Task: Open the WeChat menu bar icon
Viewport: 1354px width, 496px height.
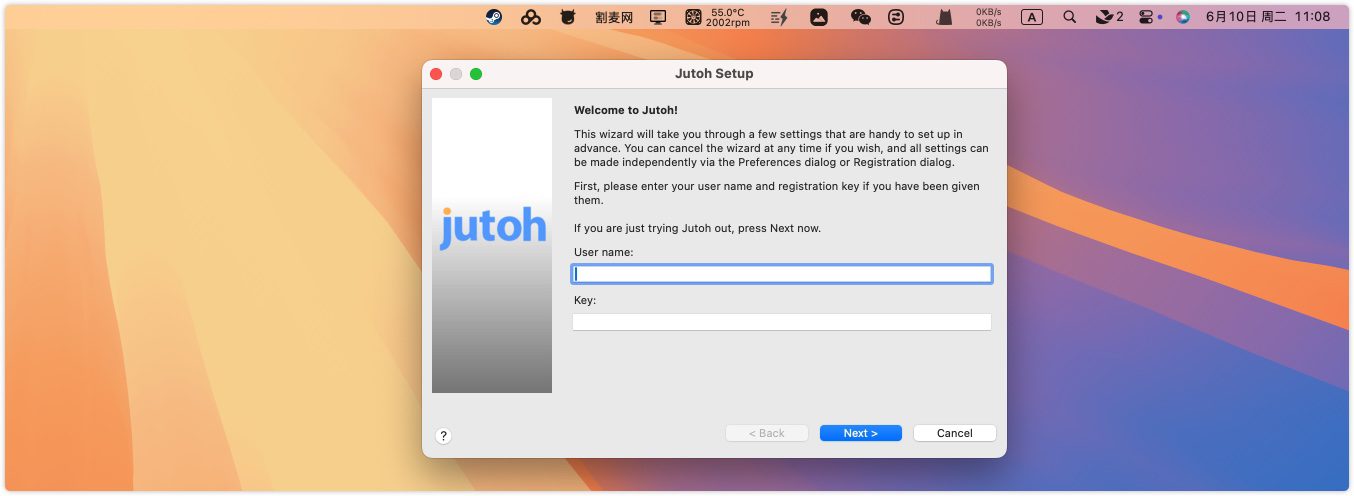Action: (x=860, y=17)
